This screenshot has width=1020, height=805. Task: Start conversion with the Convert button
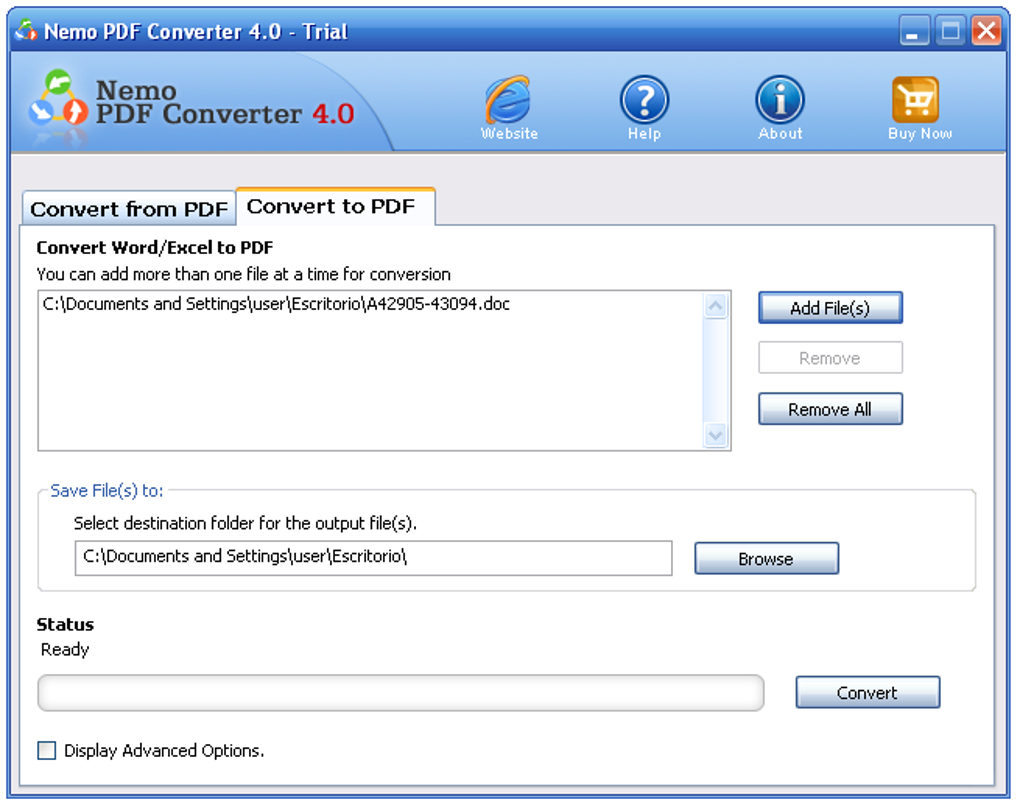(868, 692)
